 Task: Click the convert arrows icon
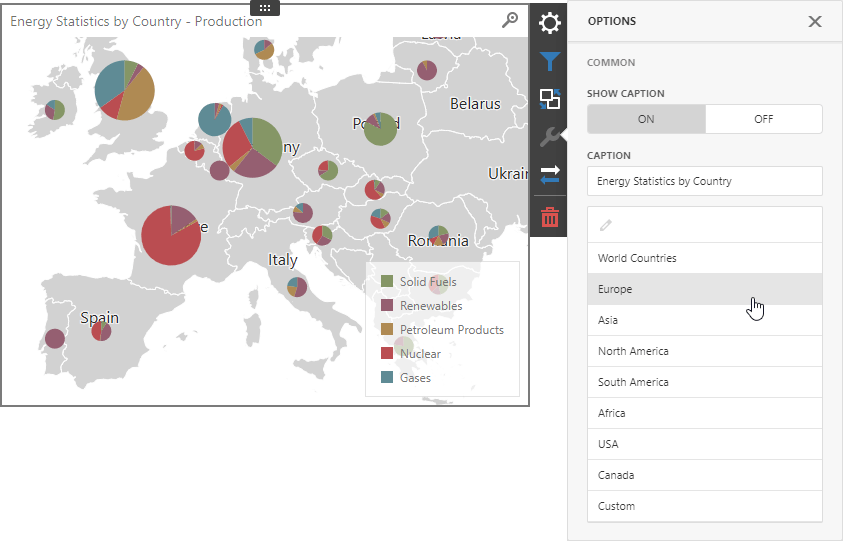tap(549, 175)
